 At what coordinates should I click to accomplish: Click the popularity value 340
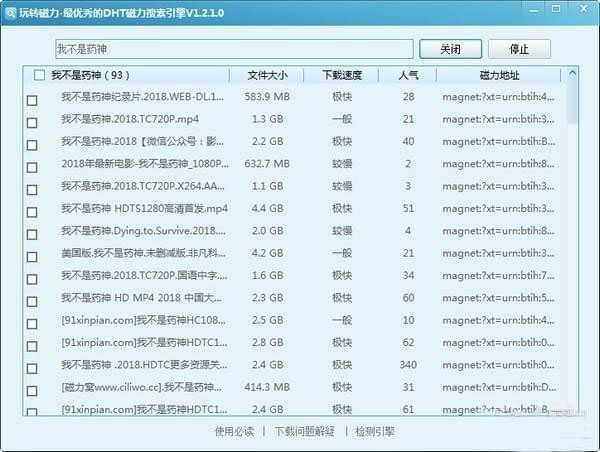pos(408,365)
